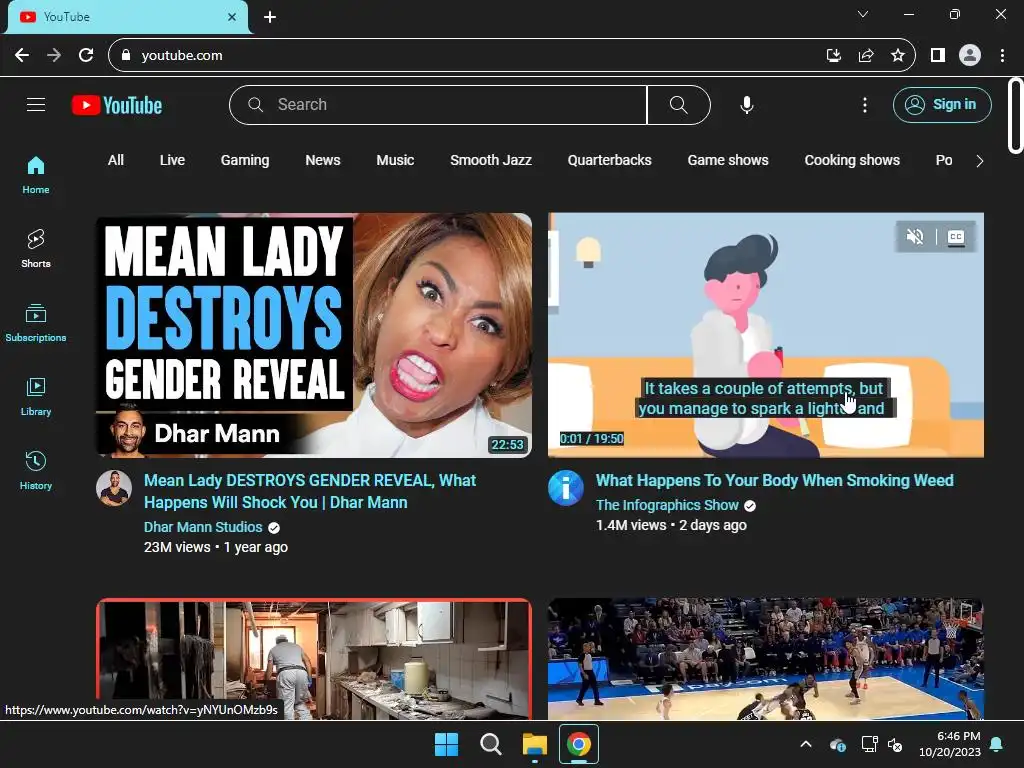Image resolution: width=1024 pixels, height=768 pixels.
Task: Go to Home in sidebar
Action: [x=36, y=175]
